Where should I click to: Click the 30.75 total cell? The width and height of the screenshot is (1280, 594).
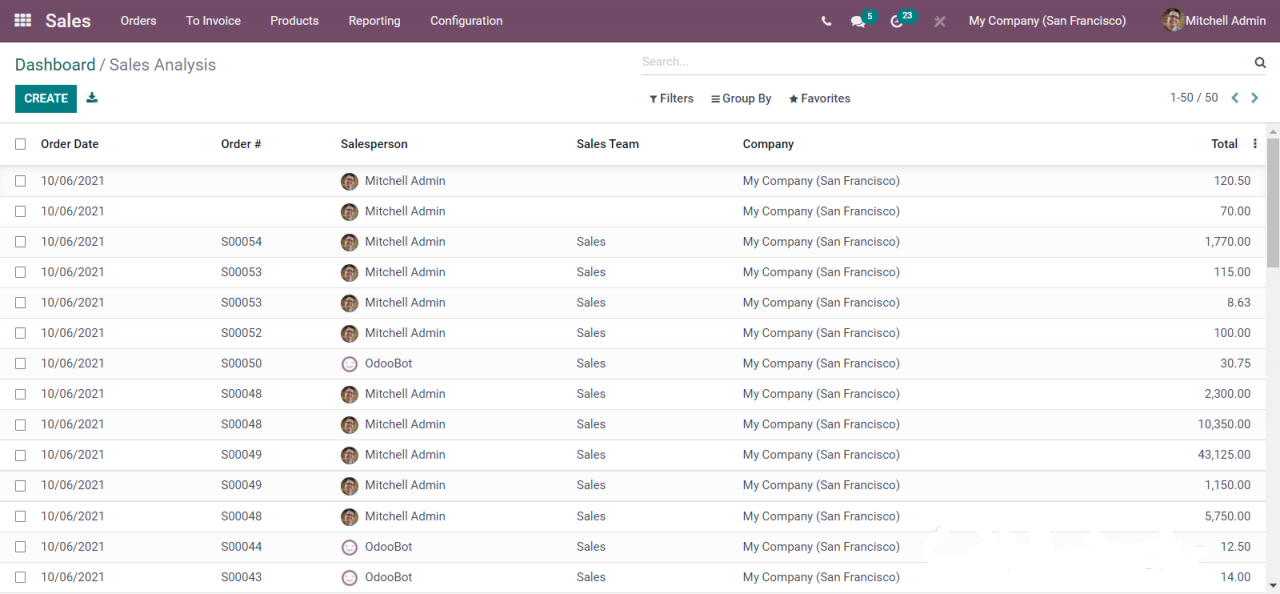1235,363
